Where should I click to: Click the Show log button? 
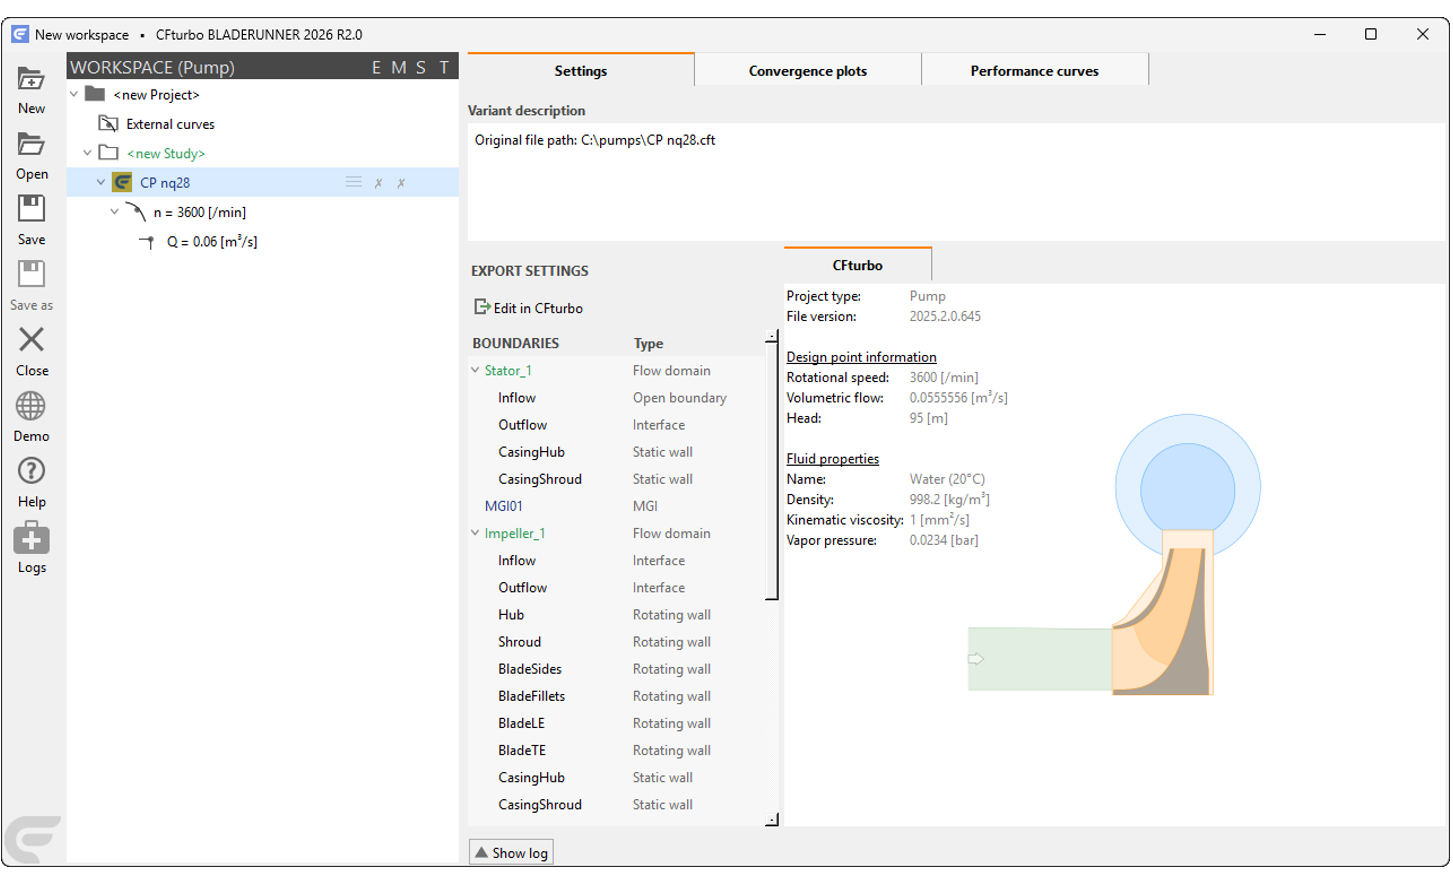tap(511, 853)
